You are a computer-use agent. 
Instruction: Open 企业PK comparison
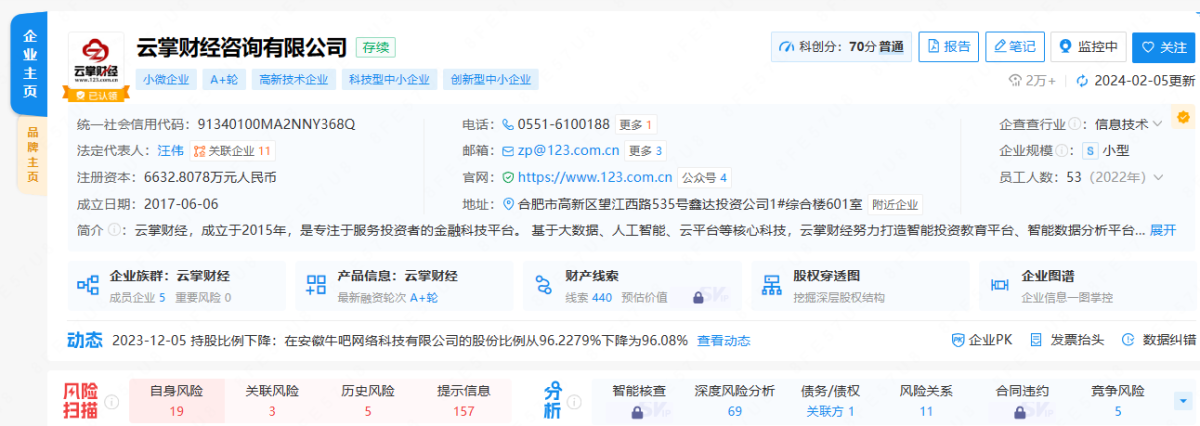(981, 340)
